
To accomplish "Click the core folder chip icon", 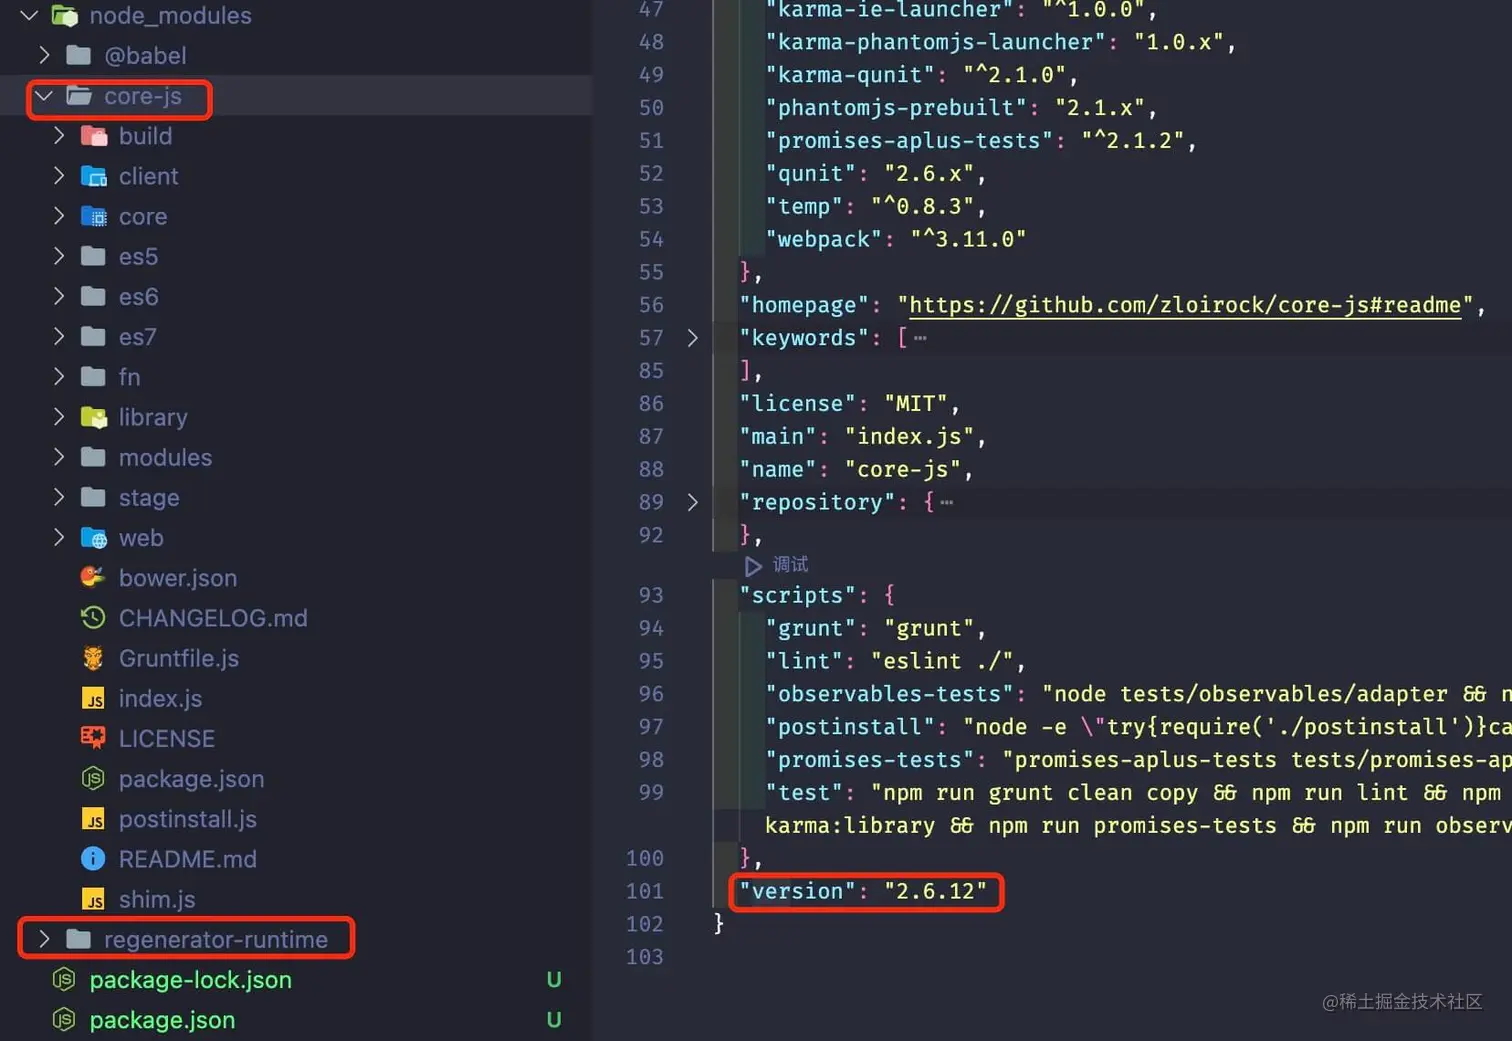I will coord(93,216).
